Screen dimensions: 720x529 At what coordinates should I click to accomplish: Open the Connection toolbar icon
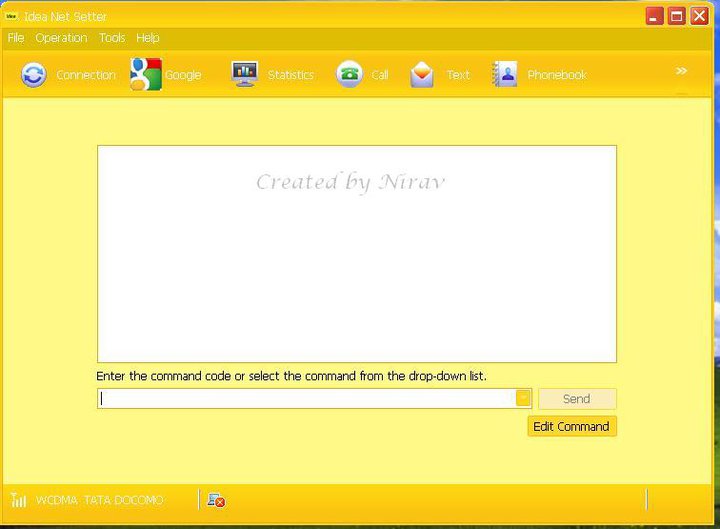pos(34,75)
